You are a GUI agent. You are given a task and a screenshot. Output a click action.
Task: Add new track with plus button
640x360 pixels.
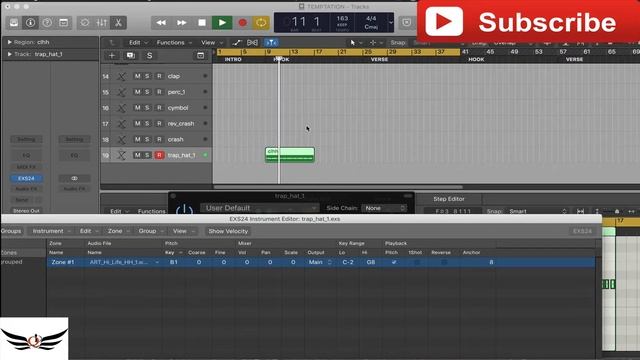pyautogui.click(x=112, y=56)
